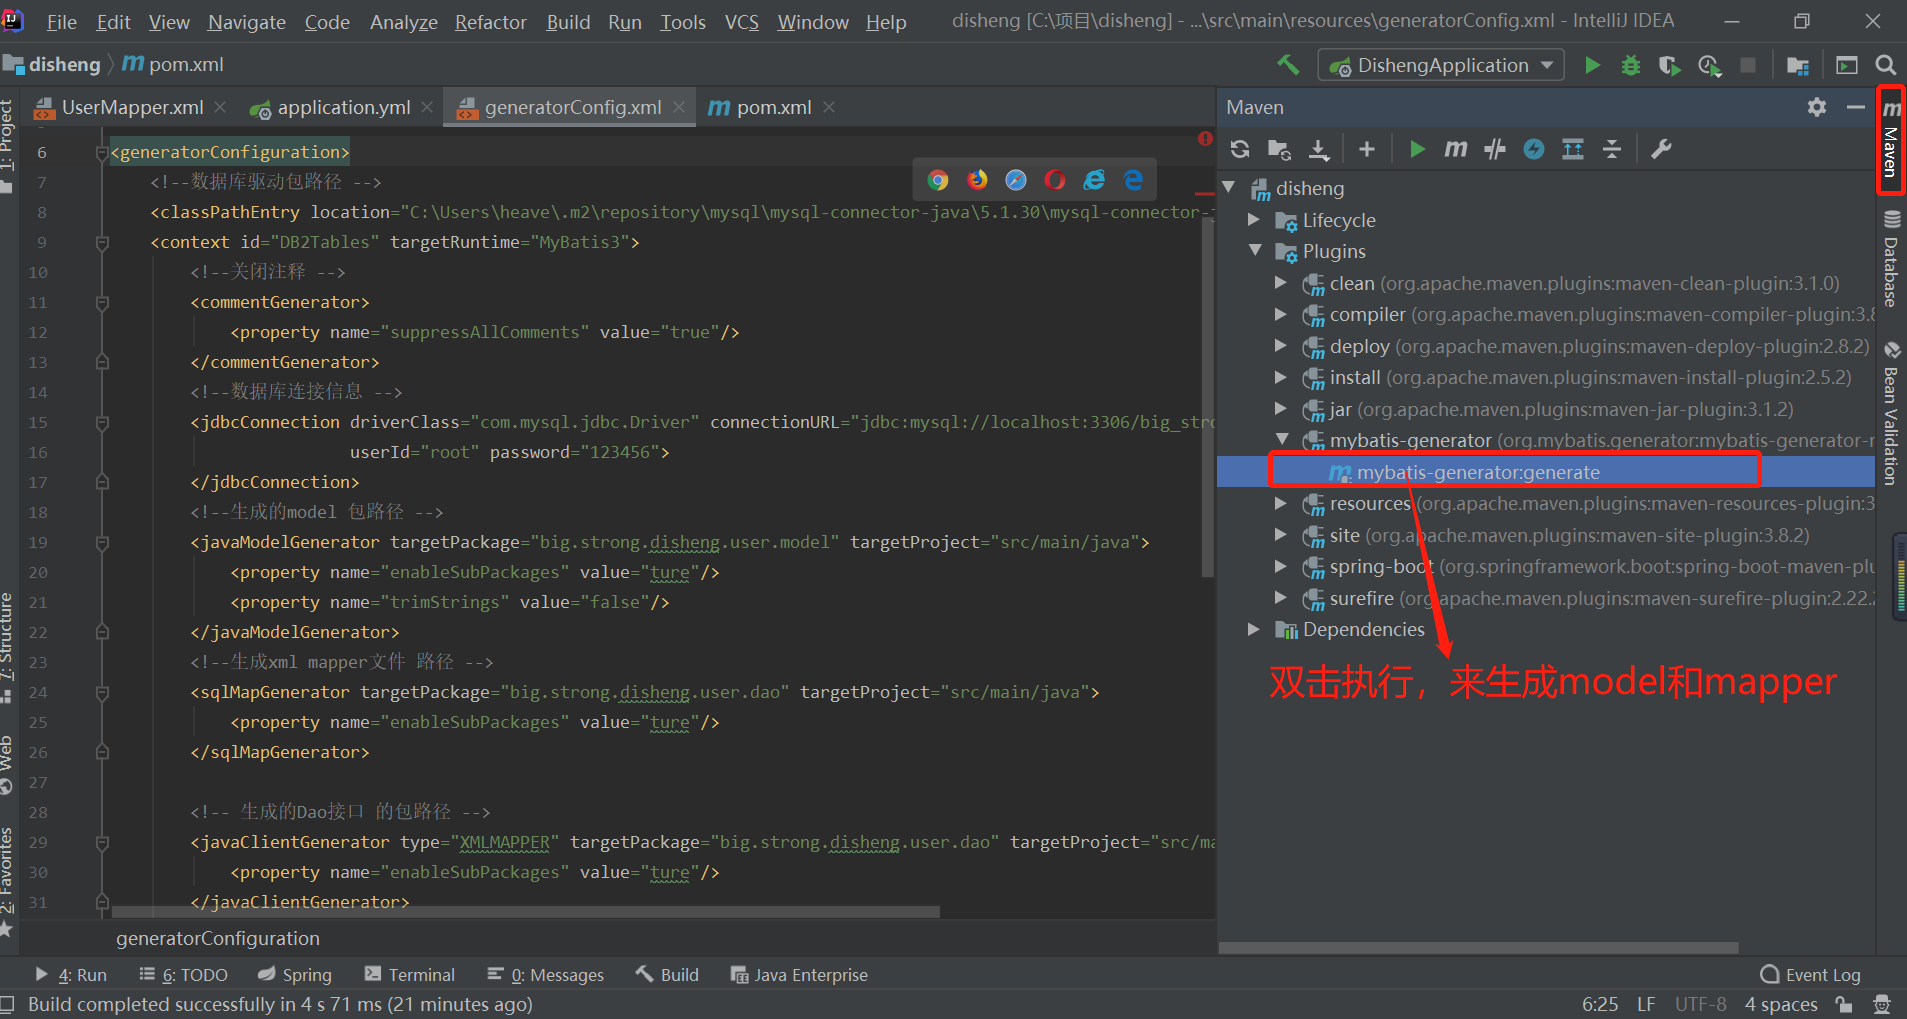Viewport: 1907px width, 1019px height.
Task: Open DishengApplication run configuration dropdown
Action: pos(1441,65)
